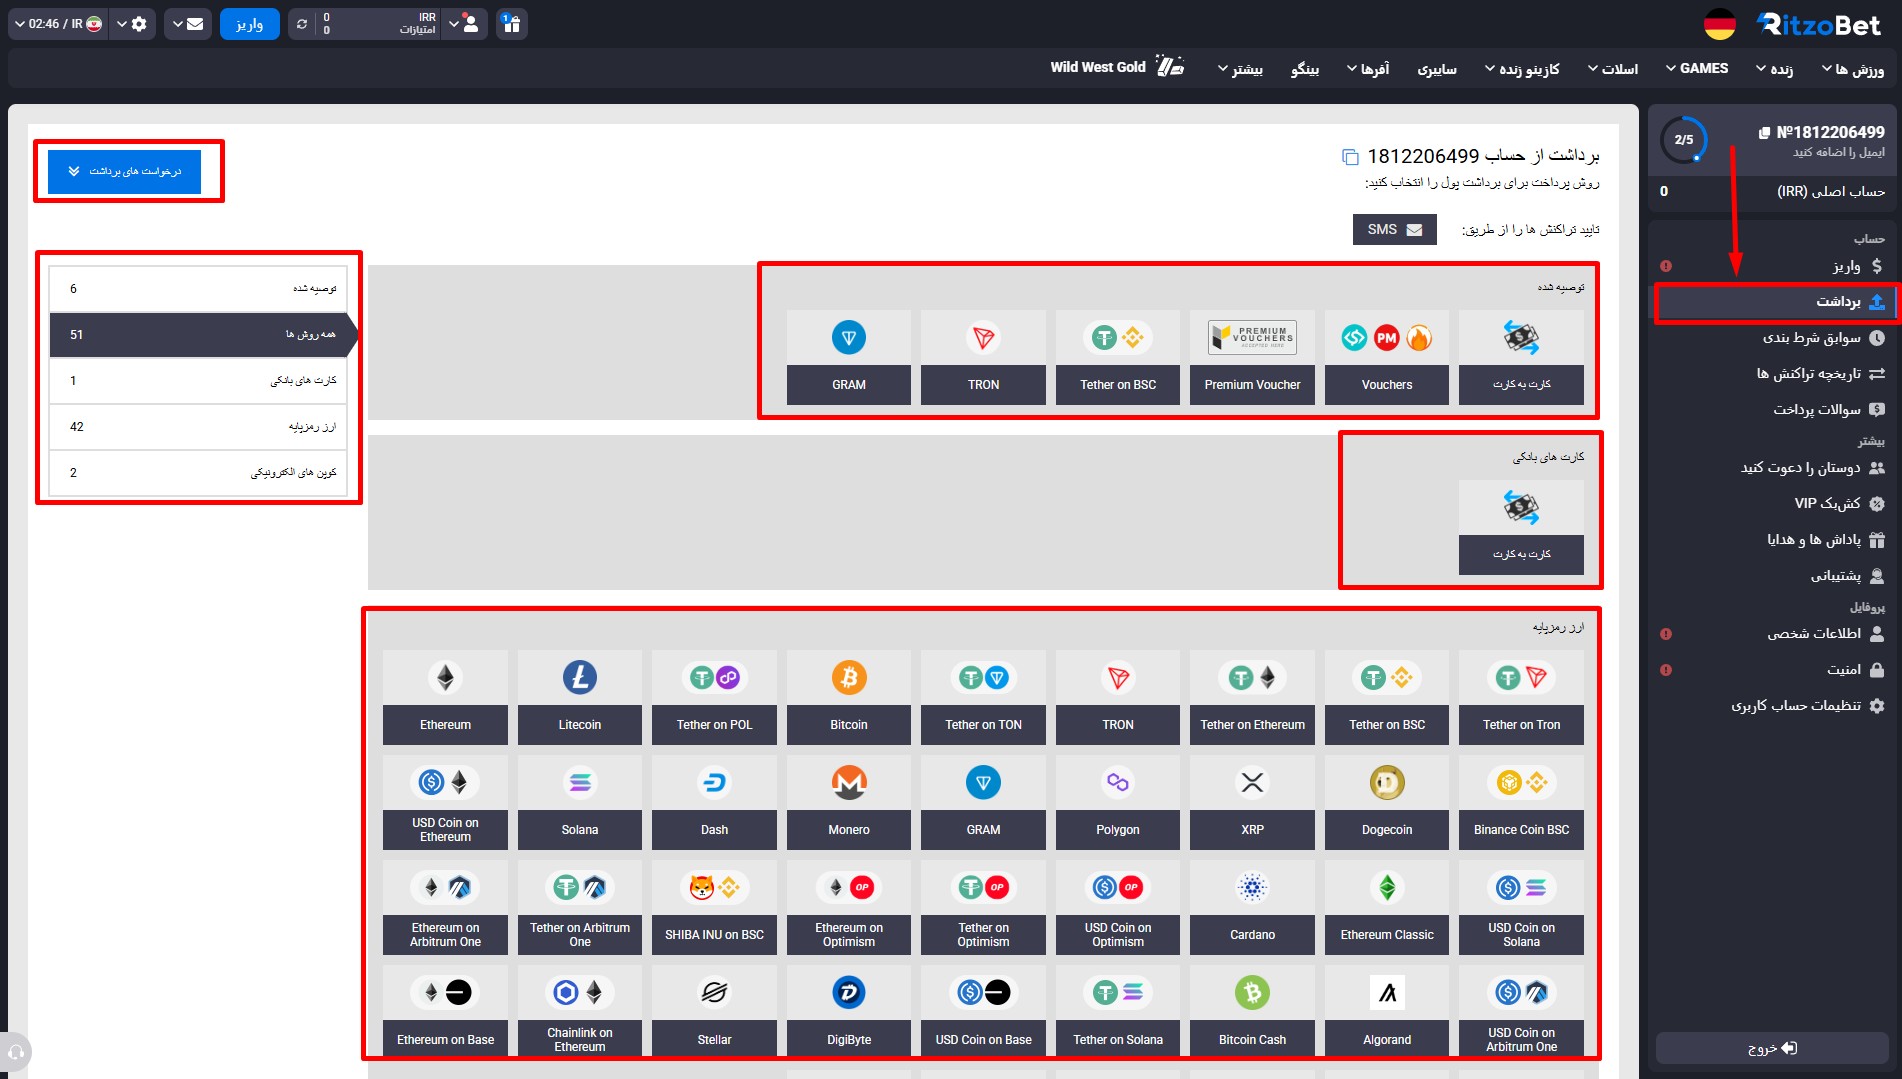Filter by e-wallets category with 2 methods

(x=198, y=473)
